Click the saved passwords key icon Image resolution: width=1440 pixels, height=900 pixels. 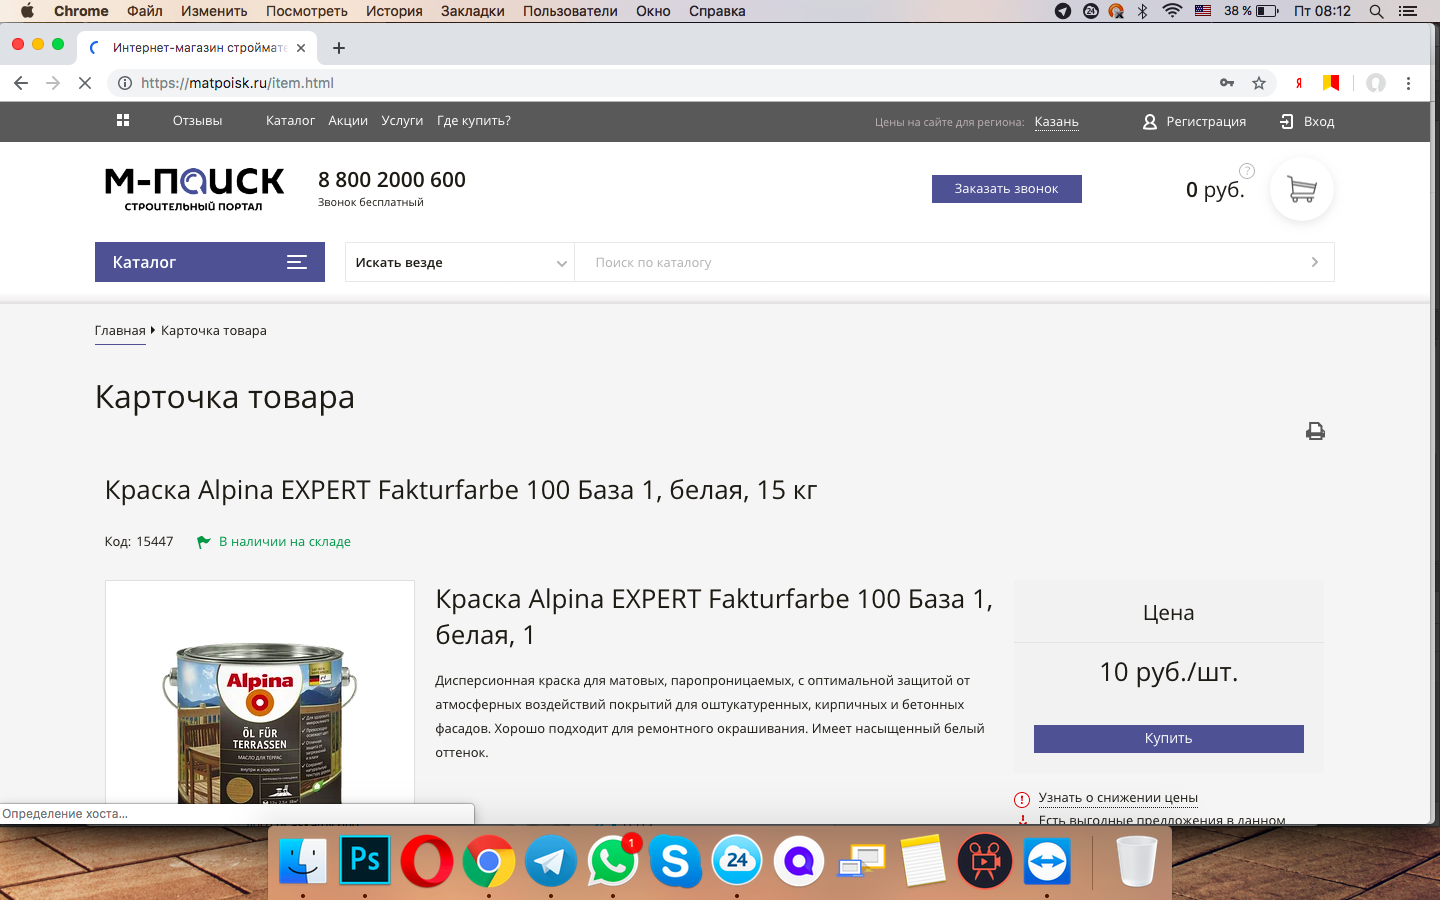[1227, 83]
